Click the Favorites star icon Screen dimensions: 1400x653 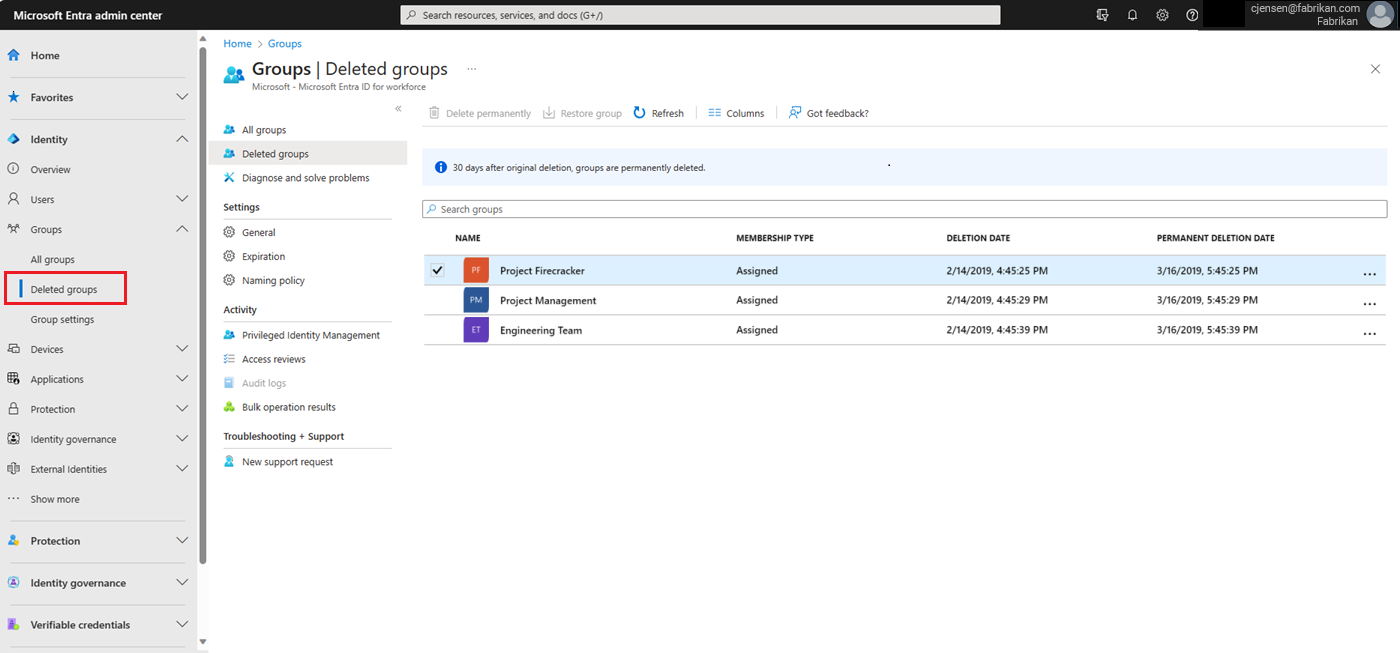[14, 98]
